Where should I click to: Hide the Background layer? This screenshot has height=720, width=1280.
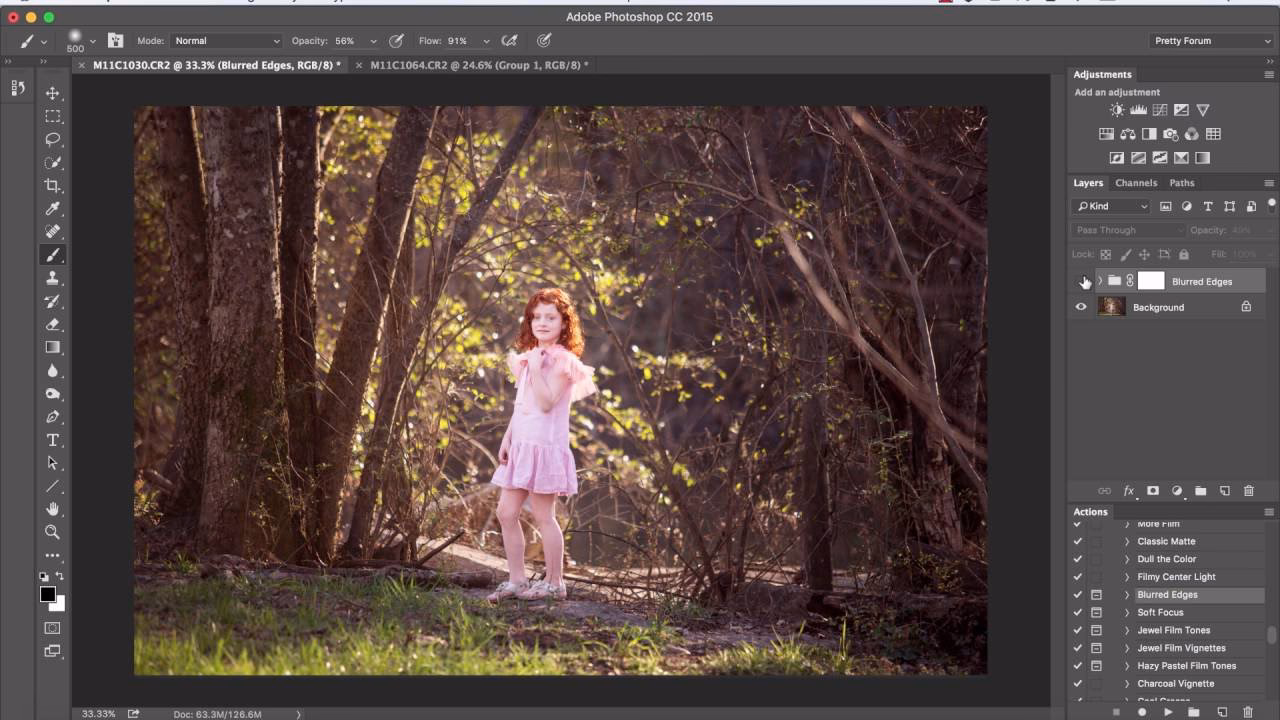pyautogui.click(x=1081, y=307)
